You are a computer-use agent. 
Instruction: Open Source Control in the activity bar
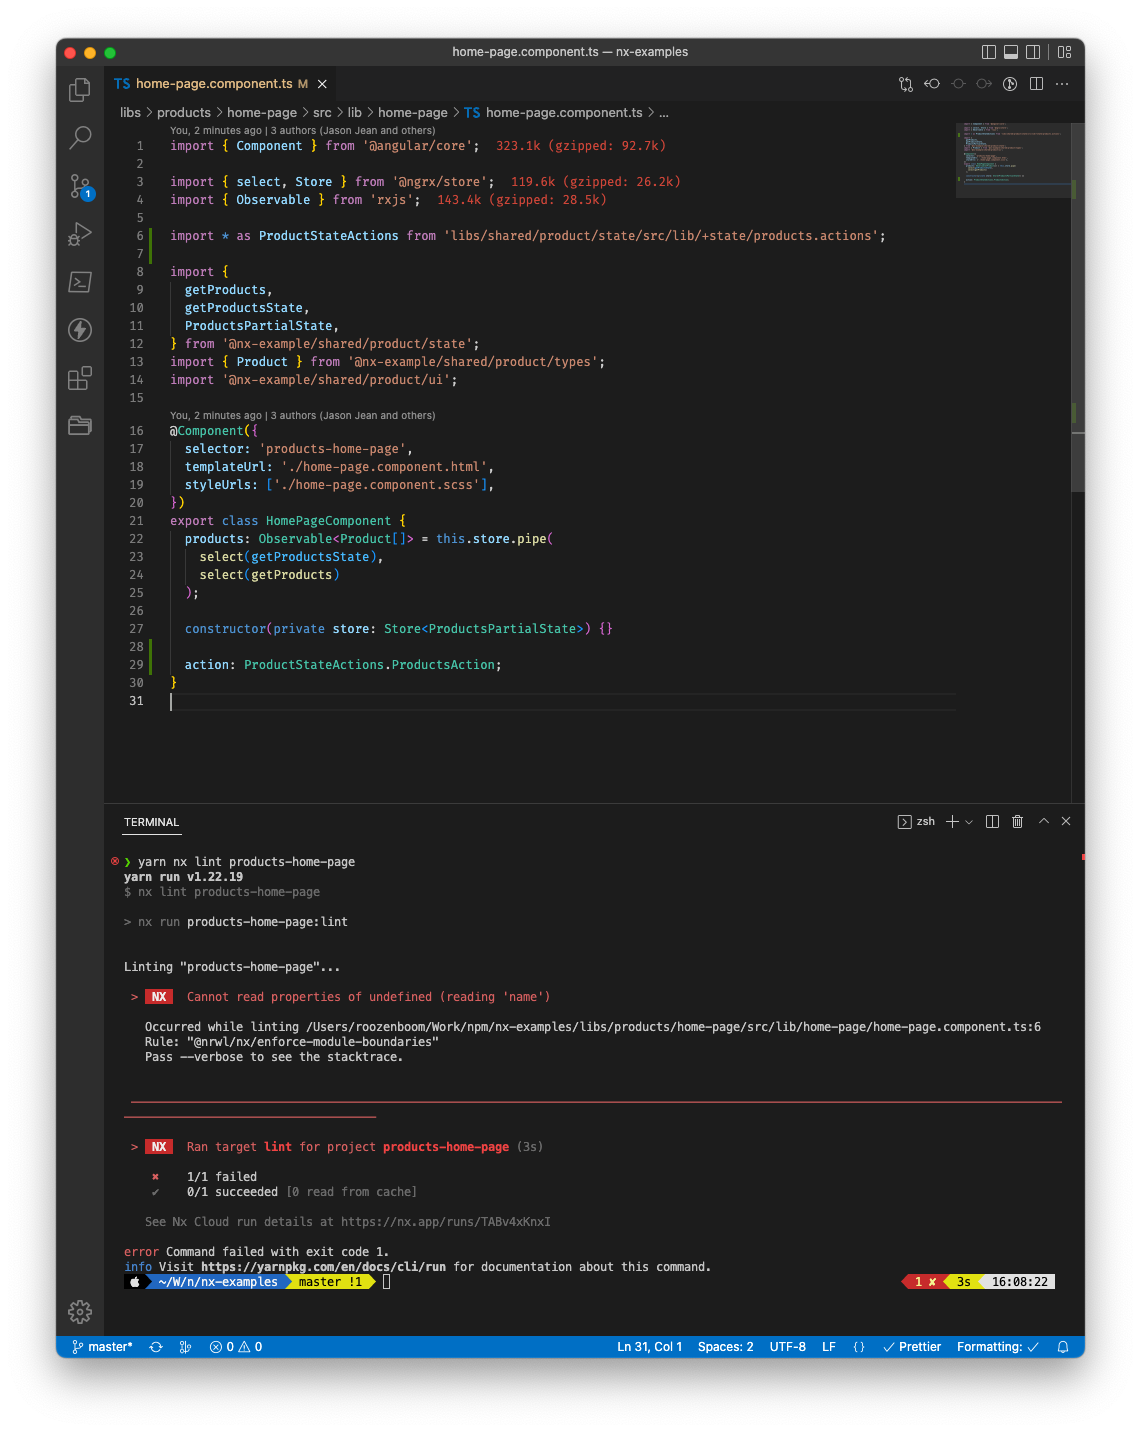79,186
